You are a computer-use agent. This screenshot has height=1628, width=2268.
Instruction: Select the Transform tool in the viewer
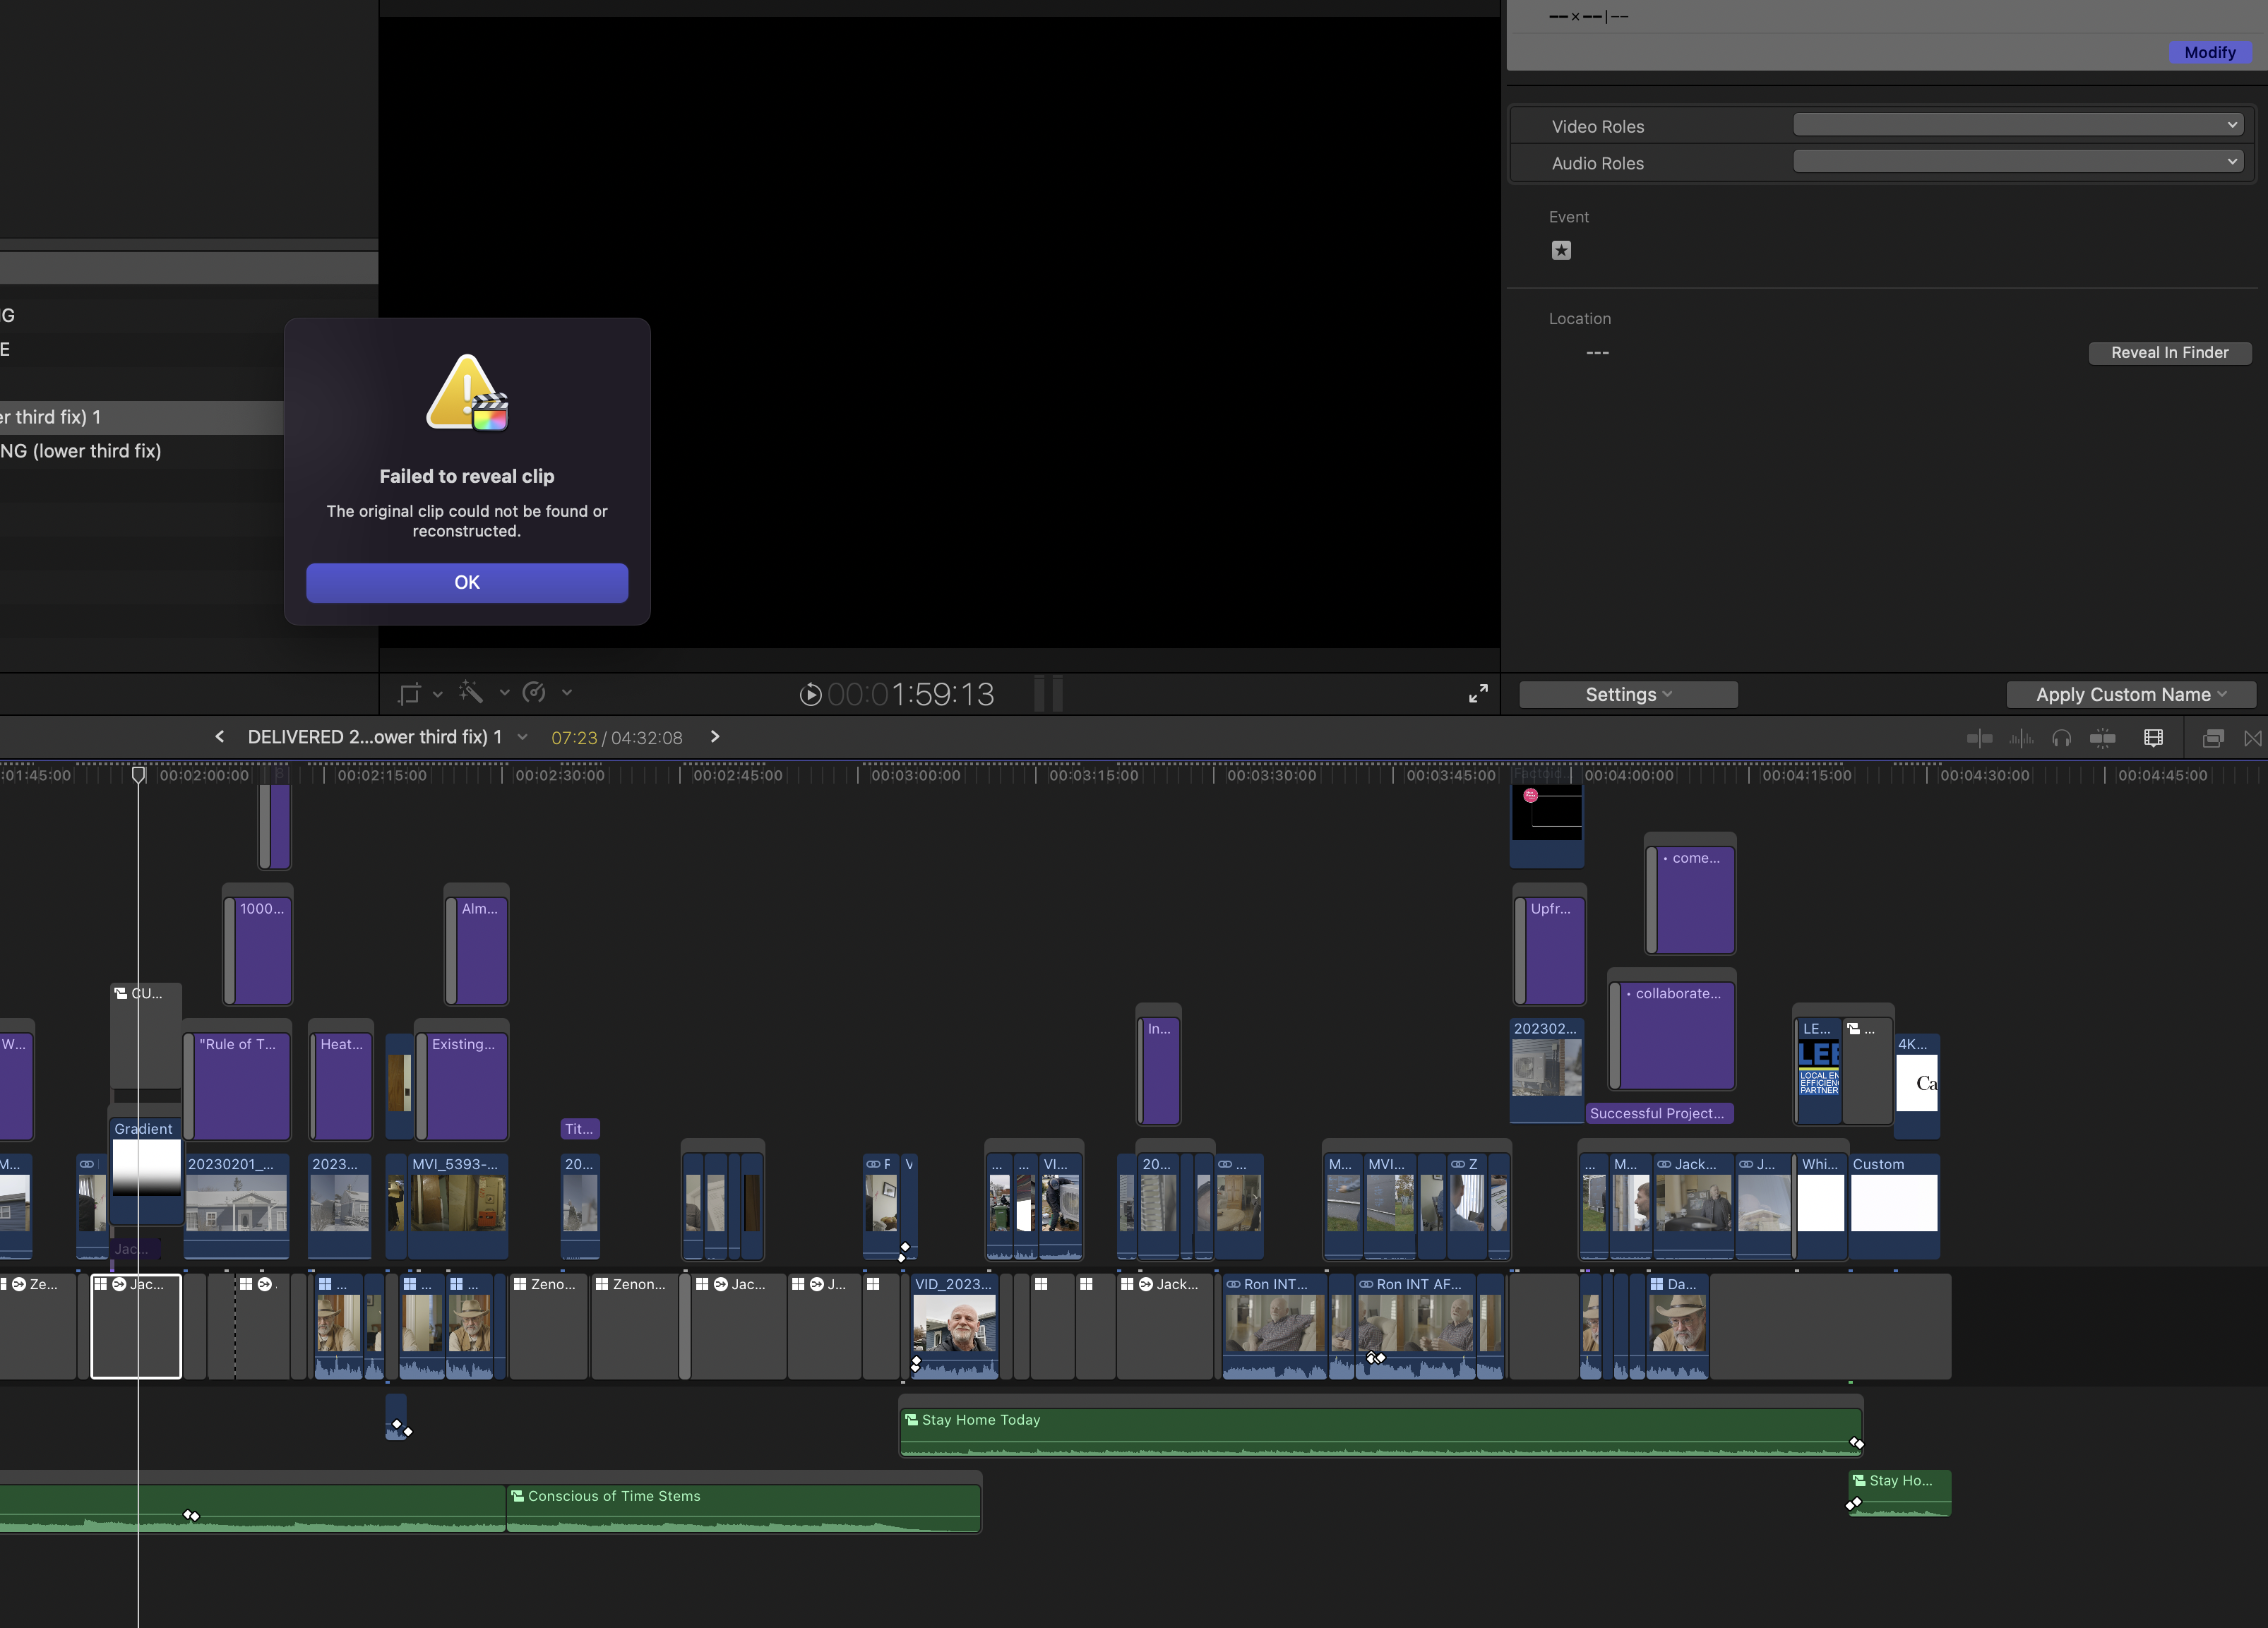coord(409,693)
